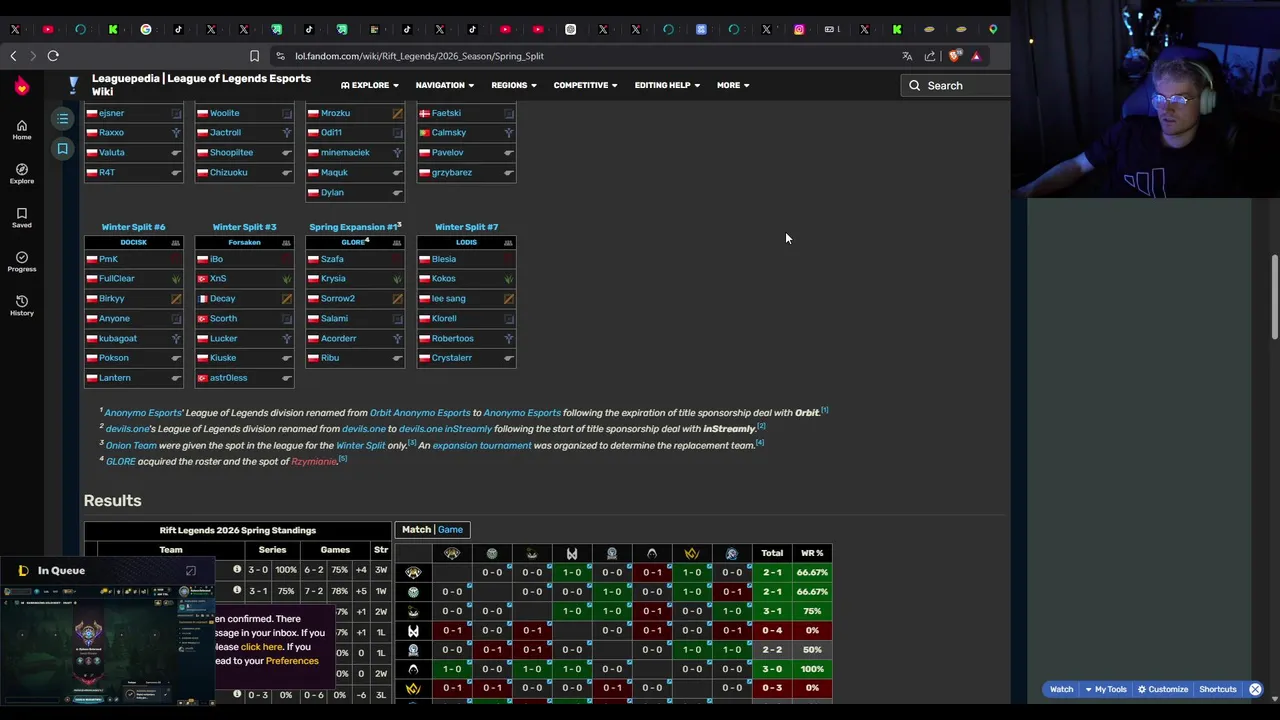
Task: Open the share icon in address bar
Action: pyautogui.click(x=930, y=56)
